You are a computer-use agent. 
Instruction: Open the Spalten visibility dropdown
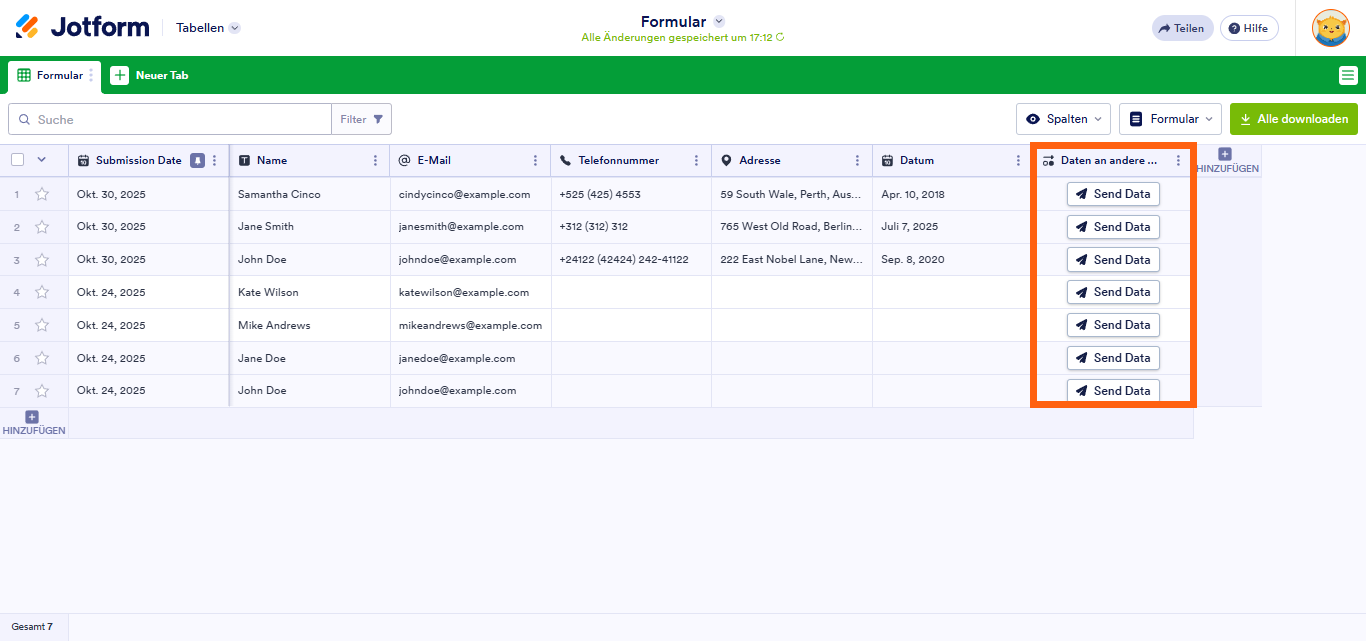pos(1063,119)
